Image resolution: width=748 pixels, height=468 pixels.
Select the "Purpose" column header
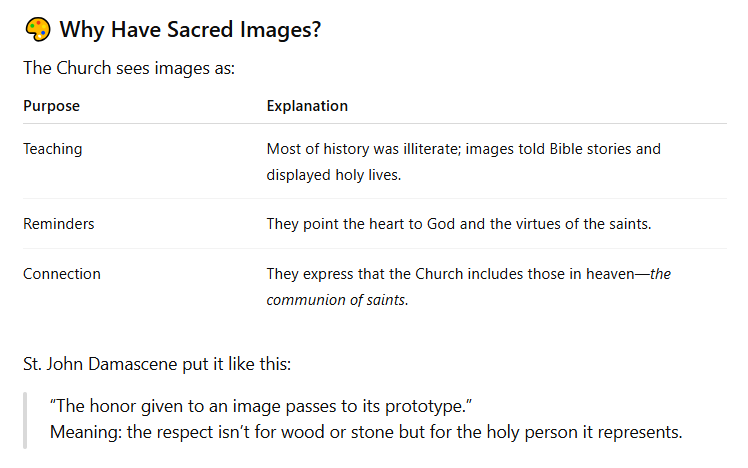(x=51, y=106)
